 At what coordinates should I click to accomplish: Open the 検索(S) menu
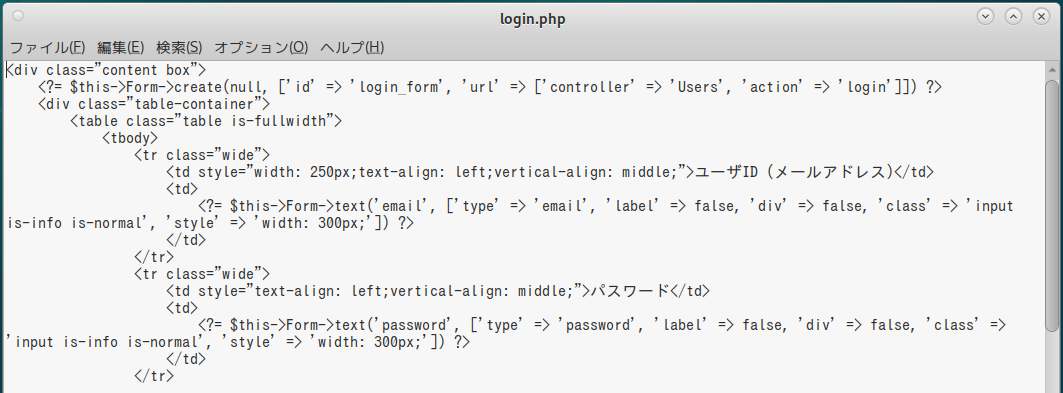[x=179, y=47]
